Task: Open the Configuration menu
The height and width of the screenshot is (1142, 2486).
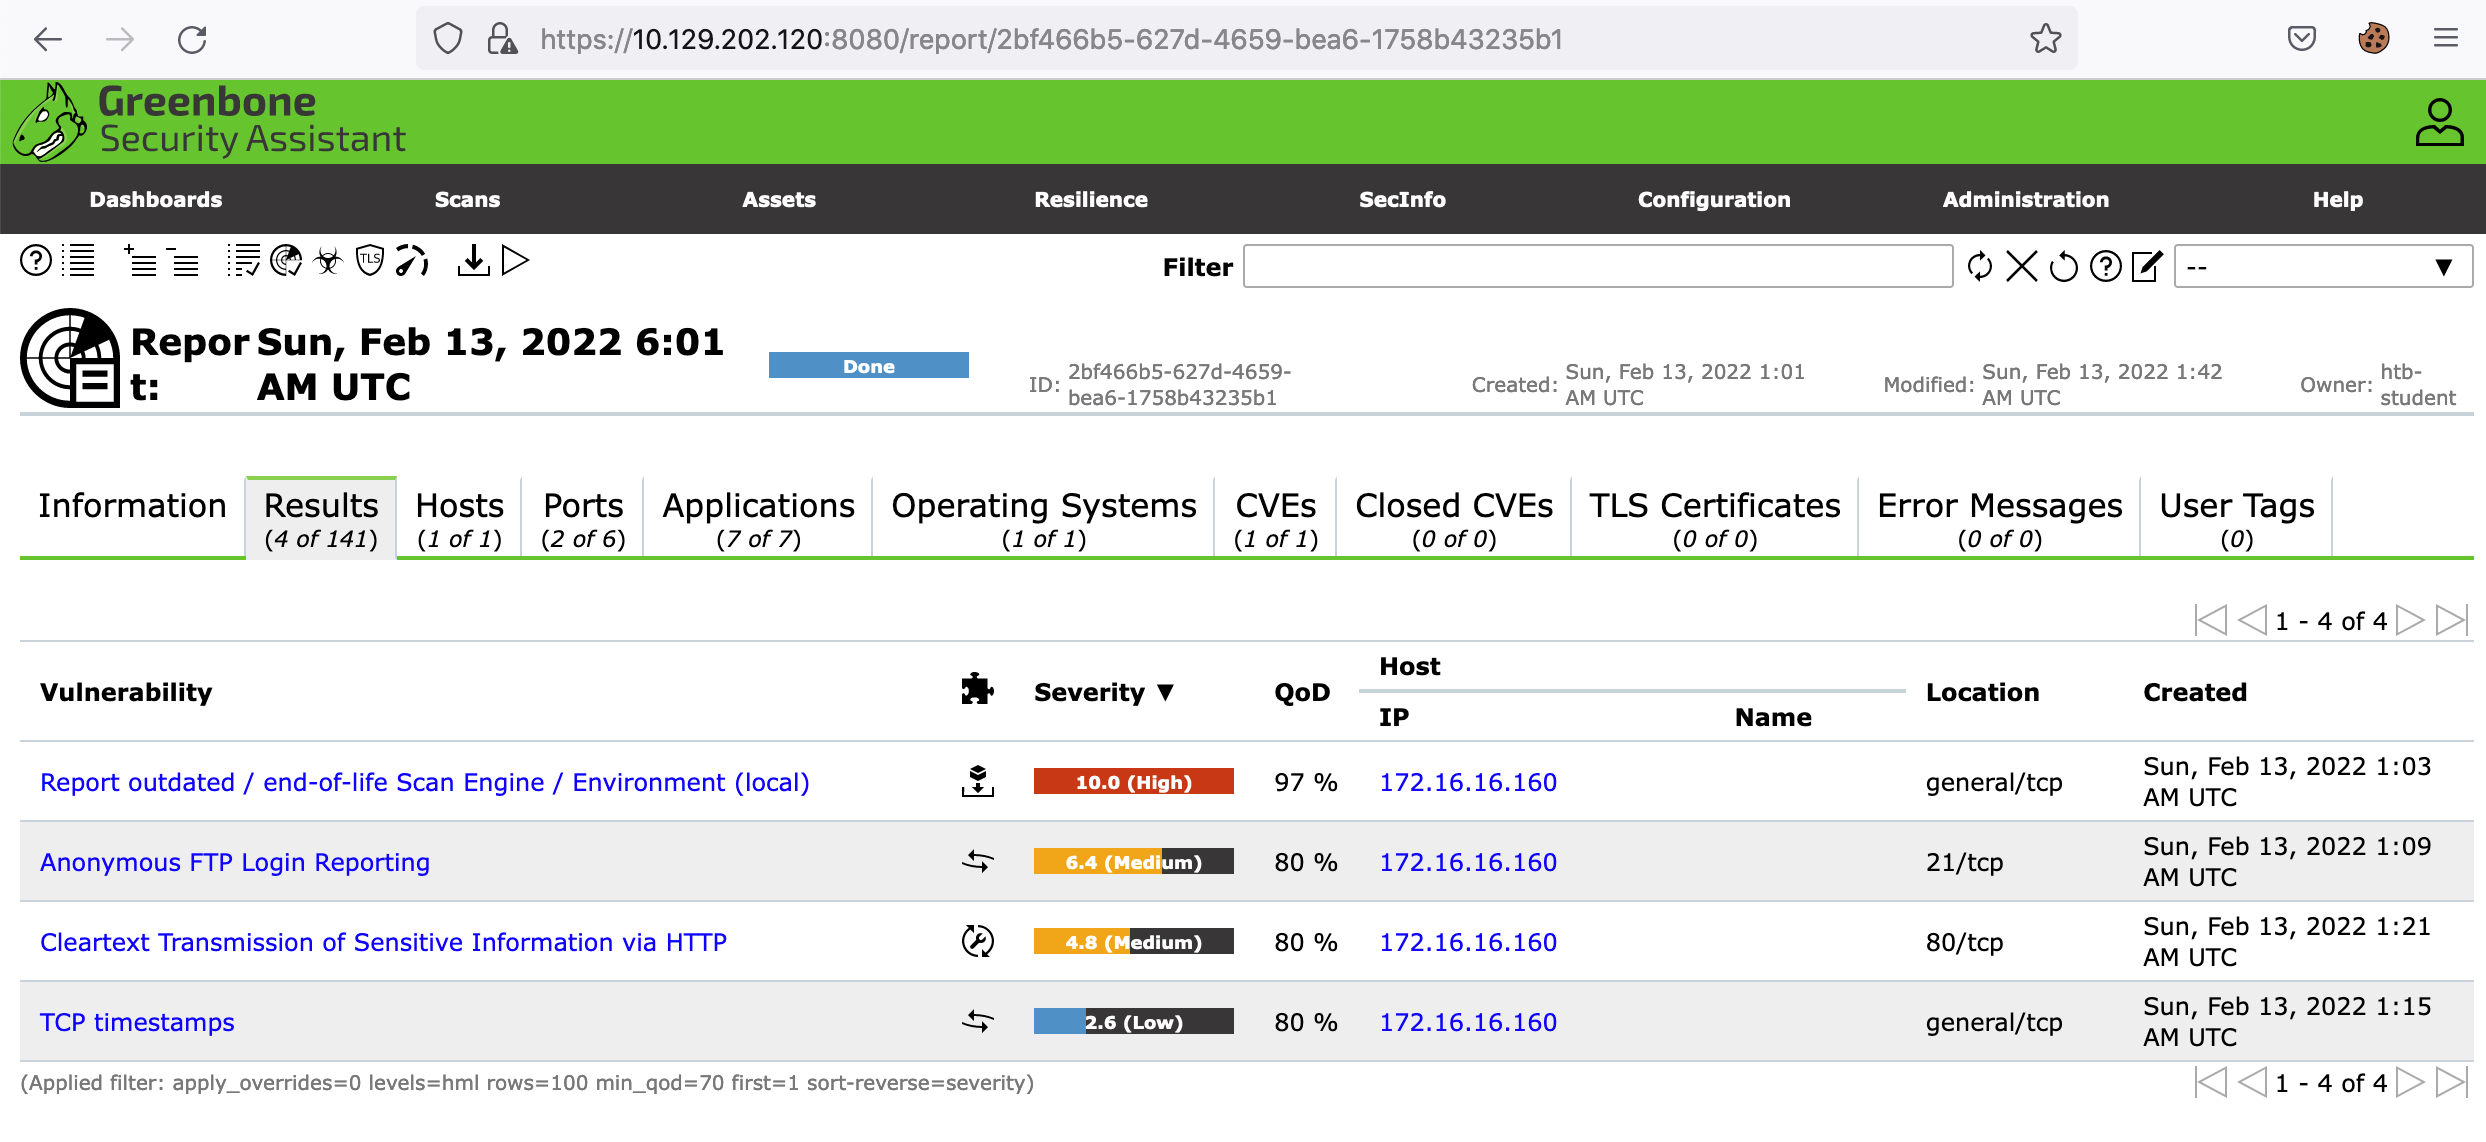Action: tap(1713, 199)
